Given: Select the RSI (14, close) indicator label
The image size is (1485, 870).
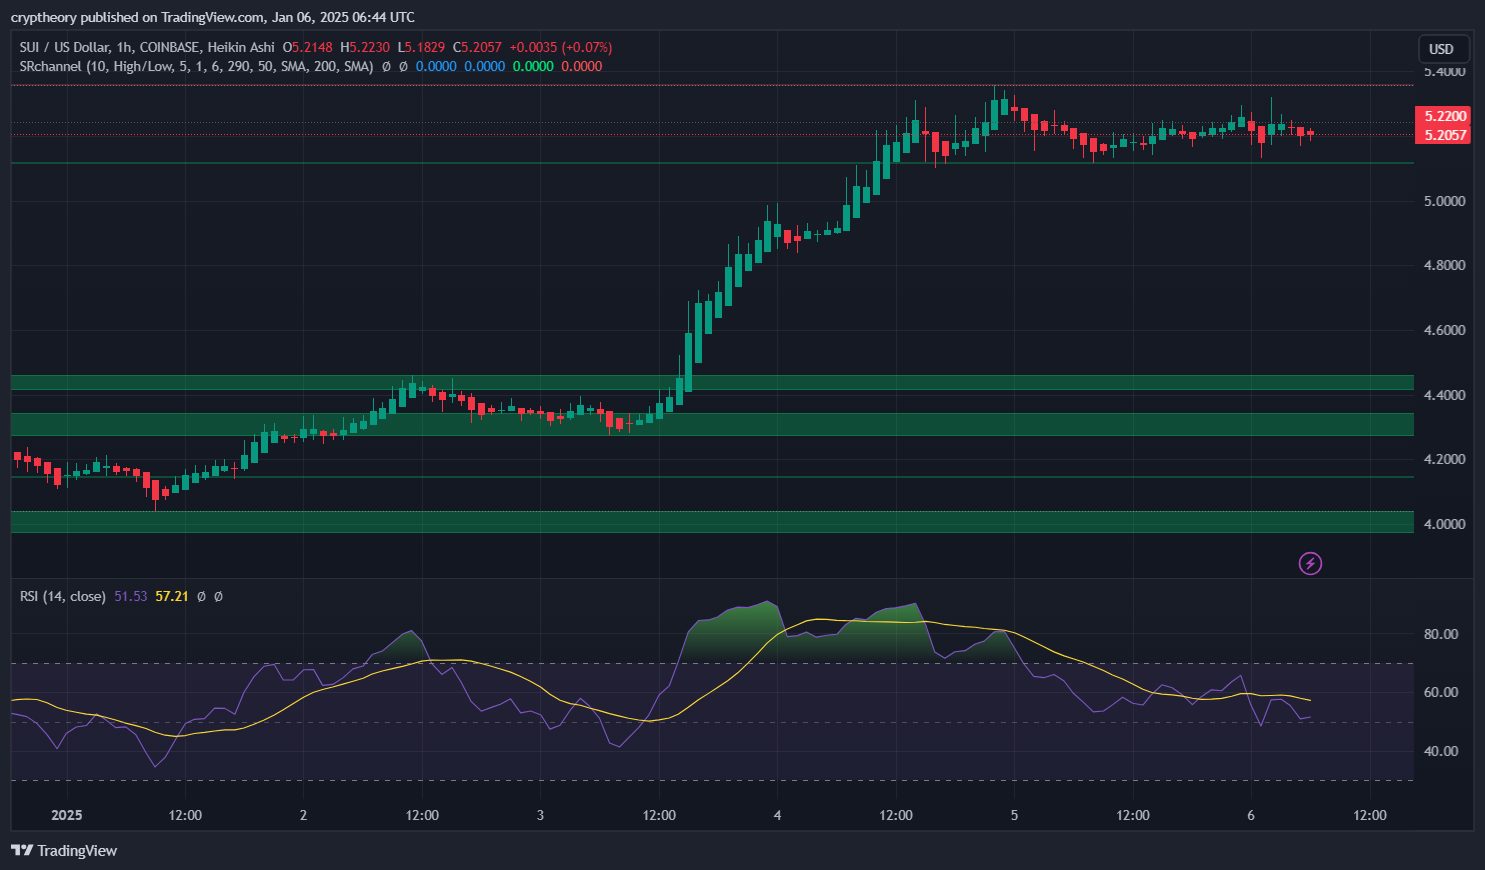Looking at the screenshot, I should 62,596.
